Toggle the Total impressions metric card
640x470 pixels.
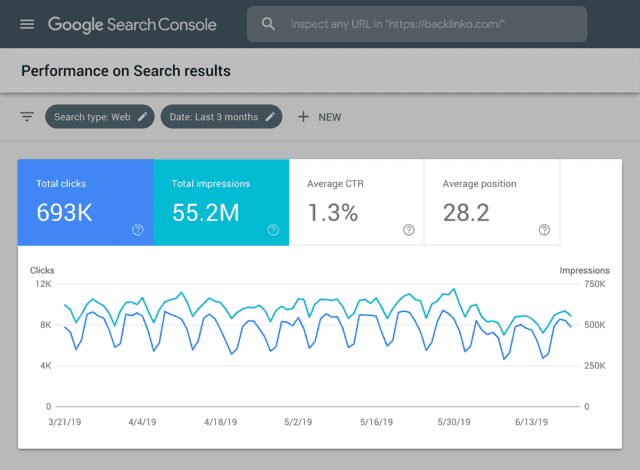(x=221, y=201)
